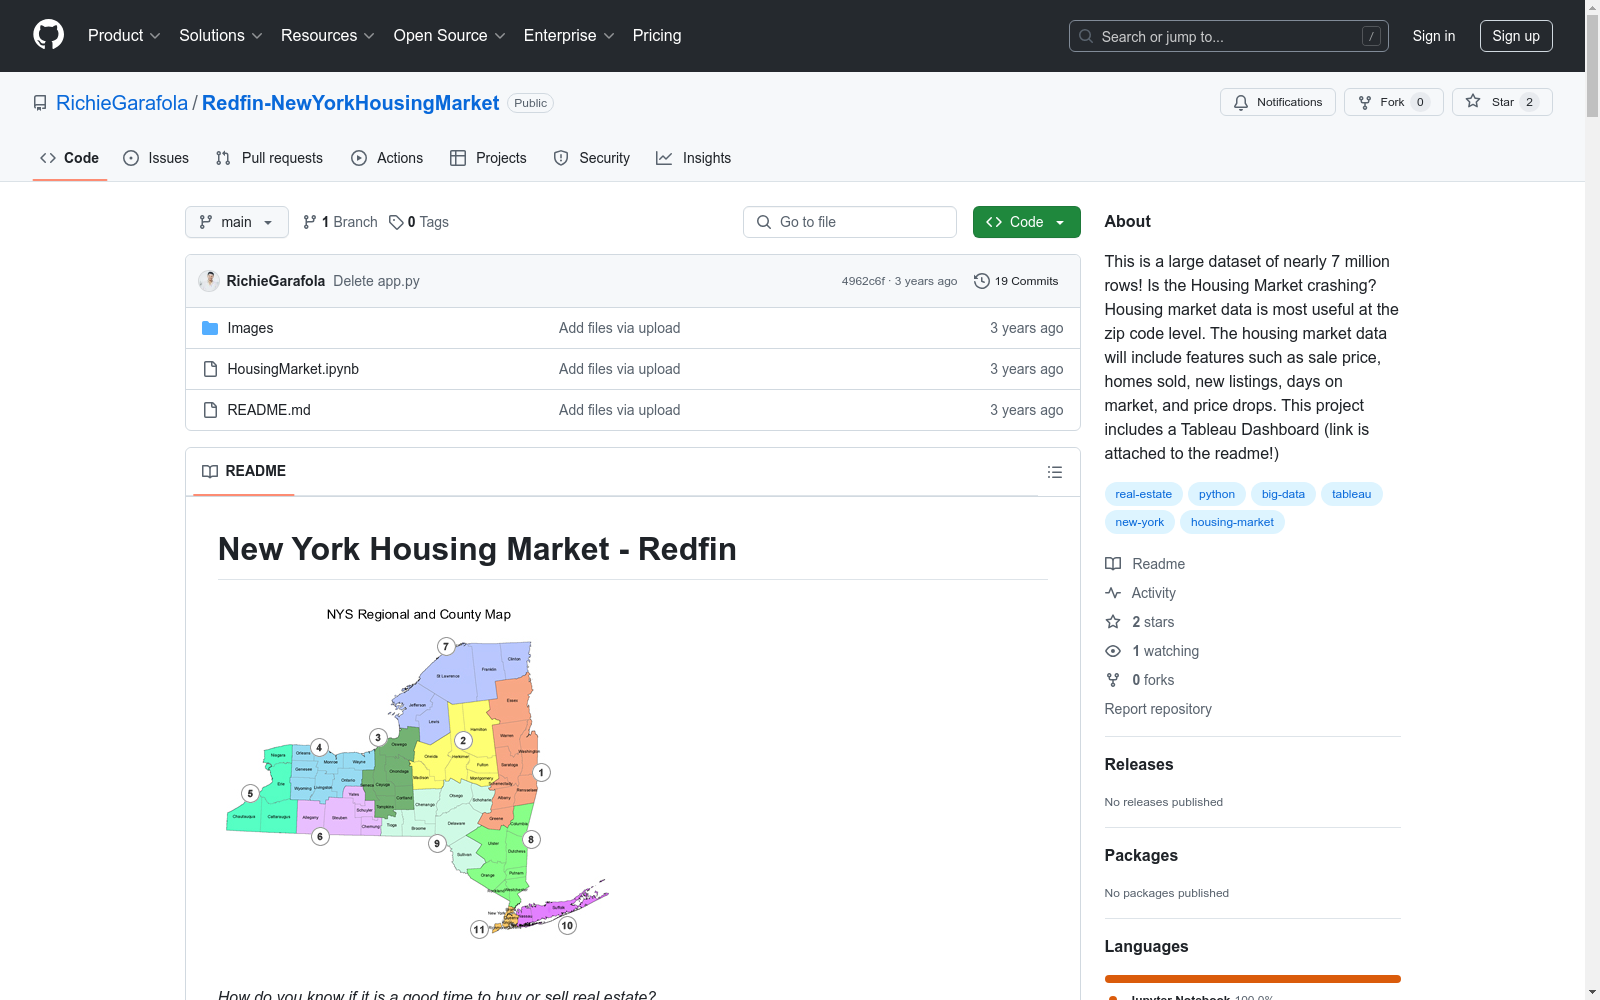
Task: Click the HousingMarket.ipynb file icon
Action: point(210,369)
